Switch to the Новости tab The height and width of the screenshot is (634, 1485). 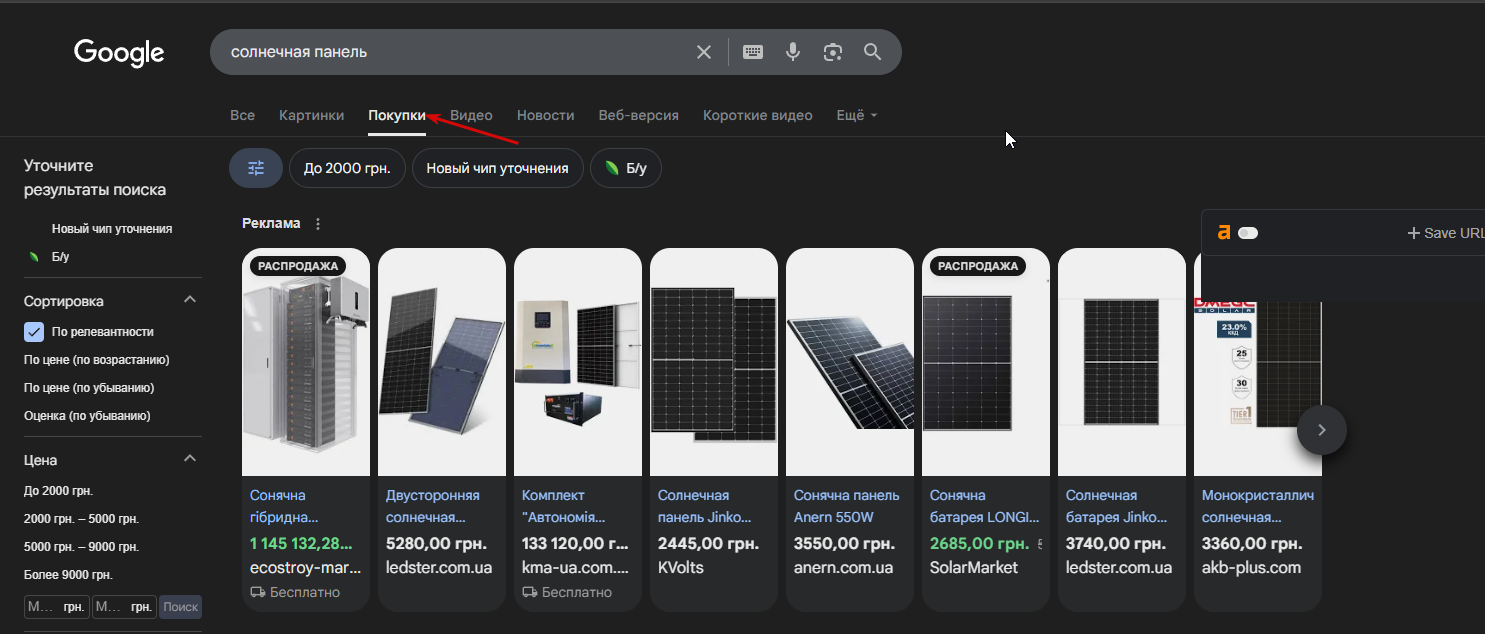click(x=545, y=116)
